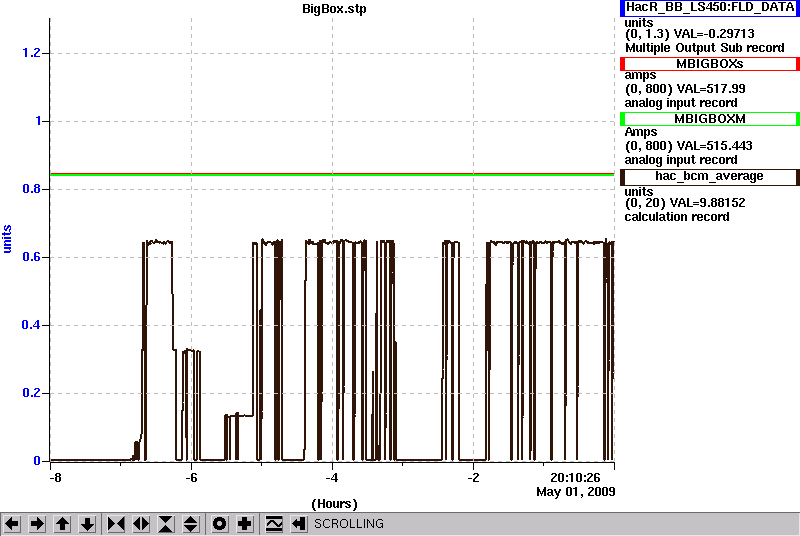This screenshot has width=800, height=536.
Task: Click the '20:10:26' timestamp on the x-axis
Action: click(x=575, y=478)
